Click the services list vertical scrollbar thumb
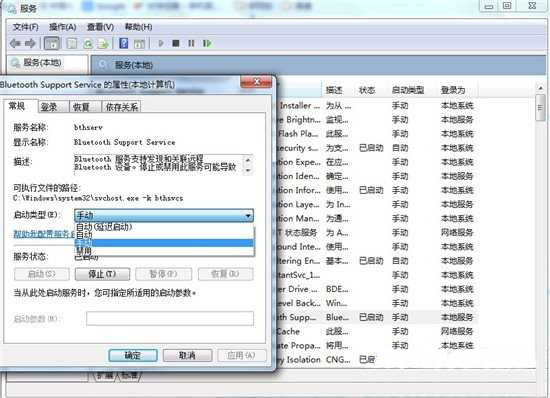The width and height of the screenshot is (550, 398). point(541,108)
